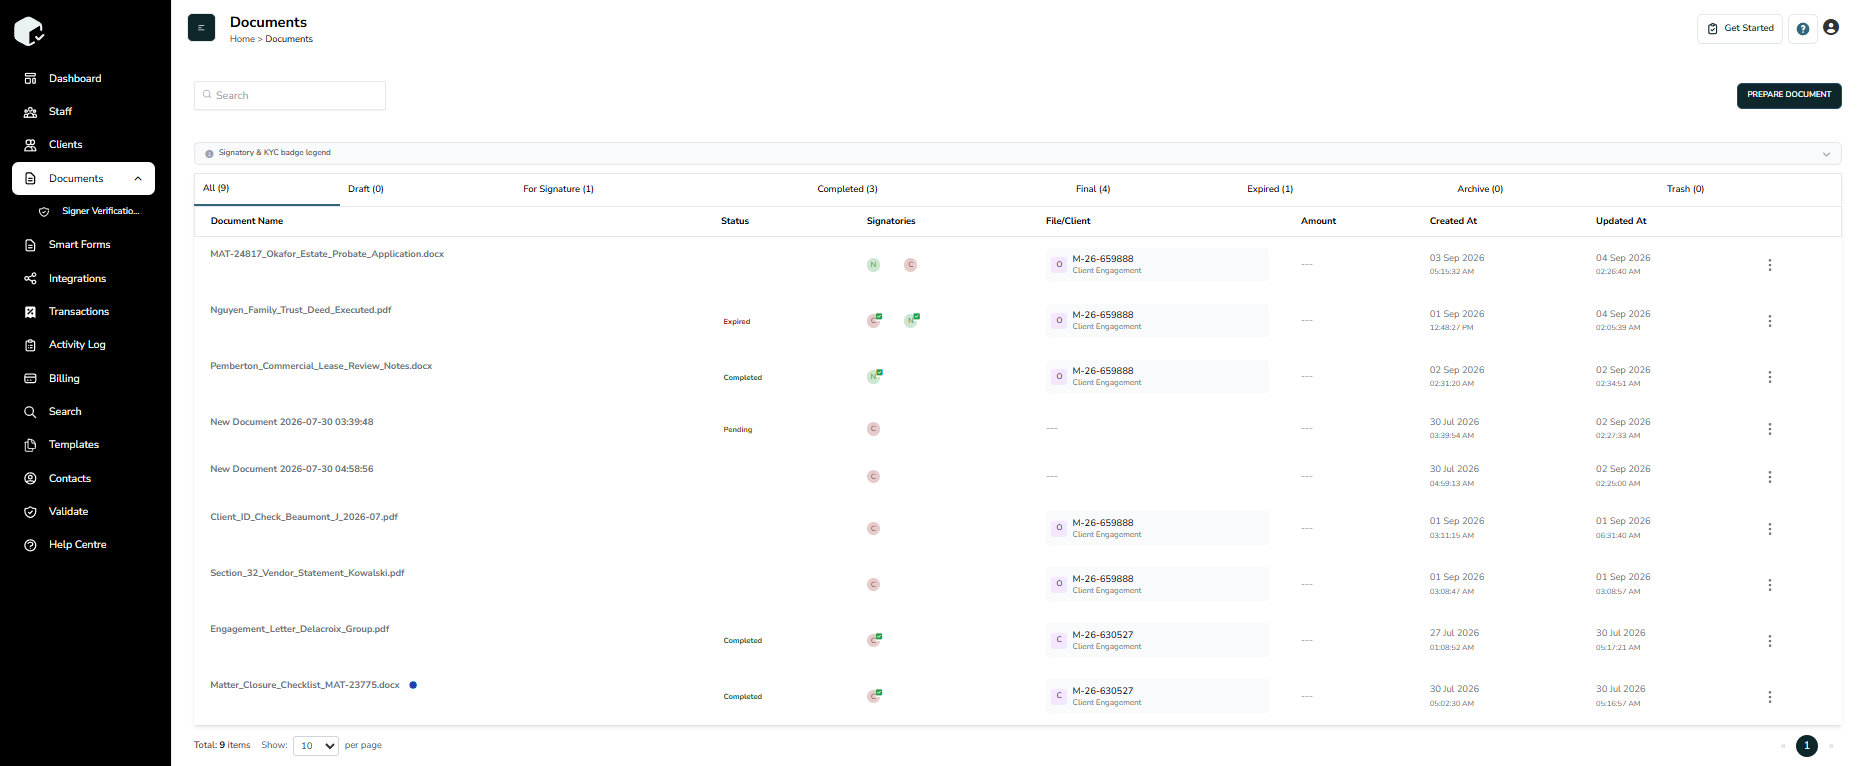
Task: Open Engagement_Letter_Delacroix_Group.pdf document
Action: 300,629
